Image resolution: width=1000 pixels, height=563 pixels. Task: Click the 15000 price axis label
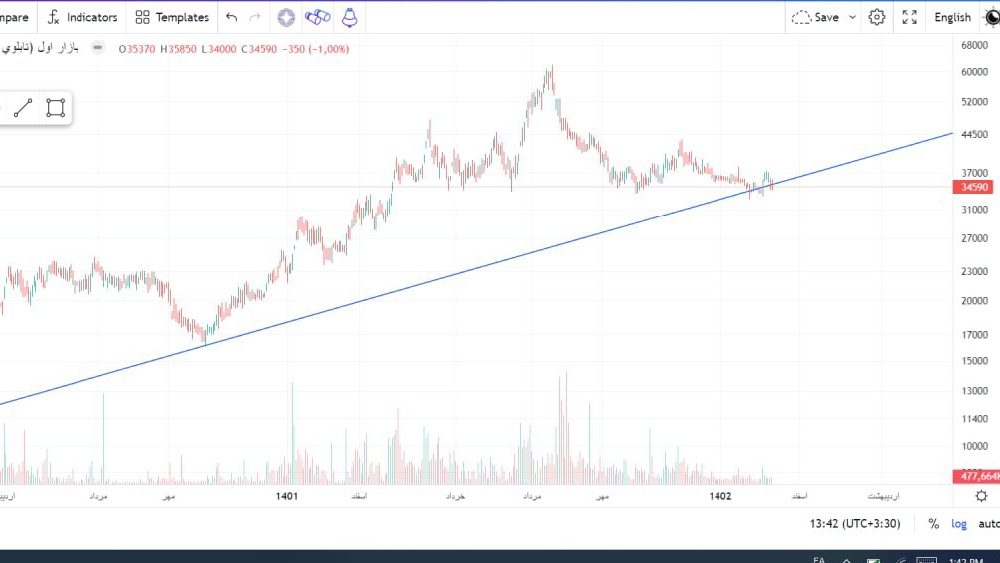click(x=974, y=361)
